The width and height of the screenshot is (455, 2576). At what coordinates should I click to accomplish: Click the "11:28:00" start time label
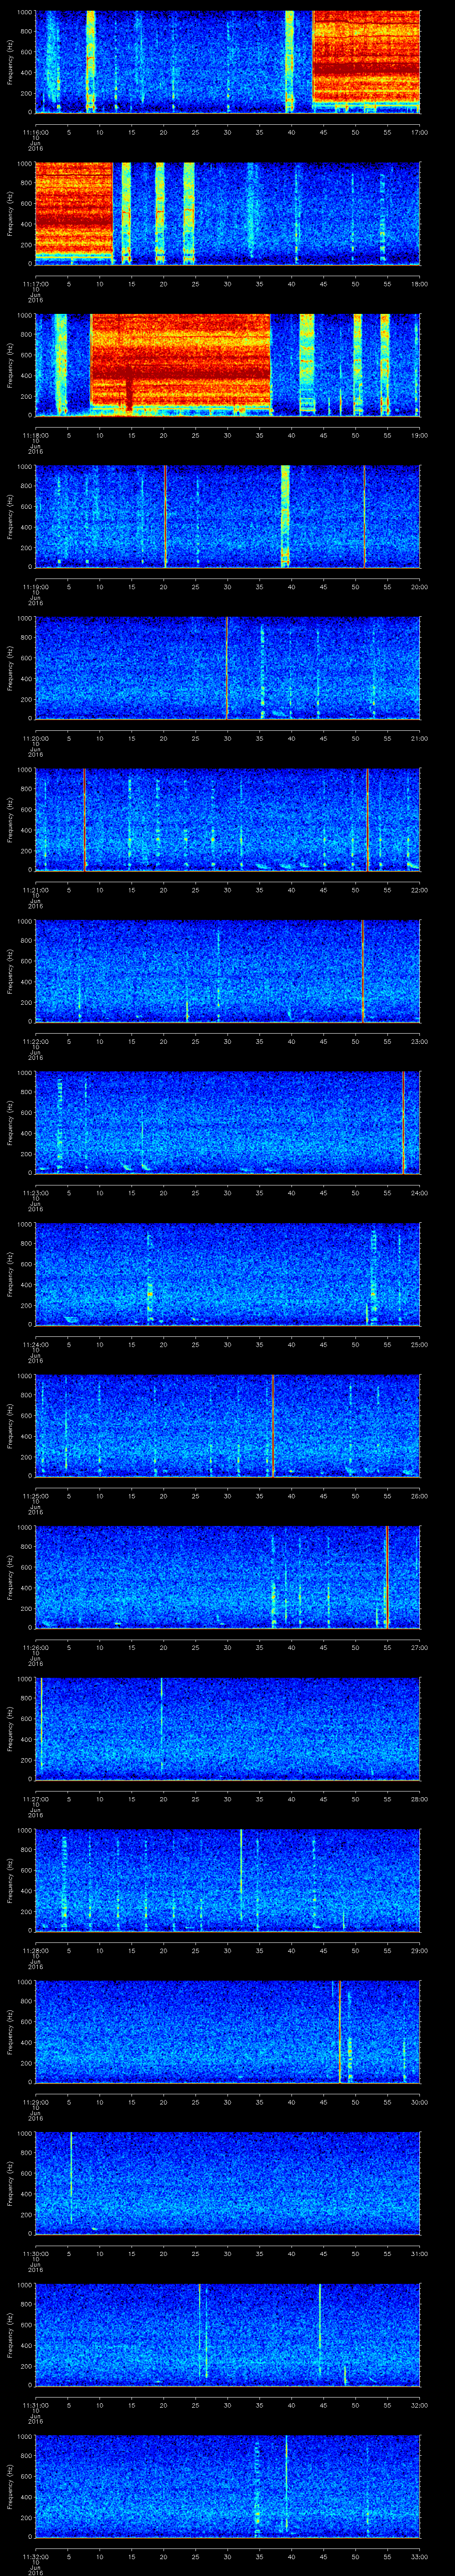[35, 1950]
